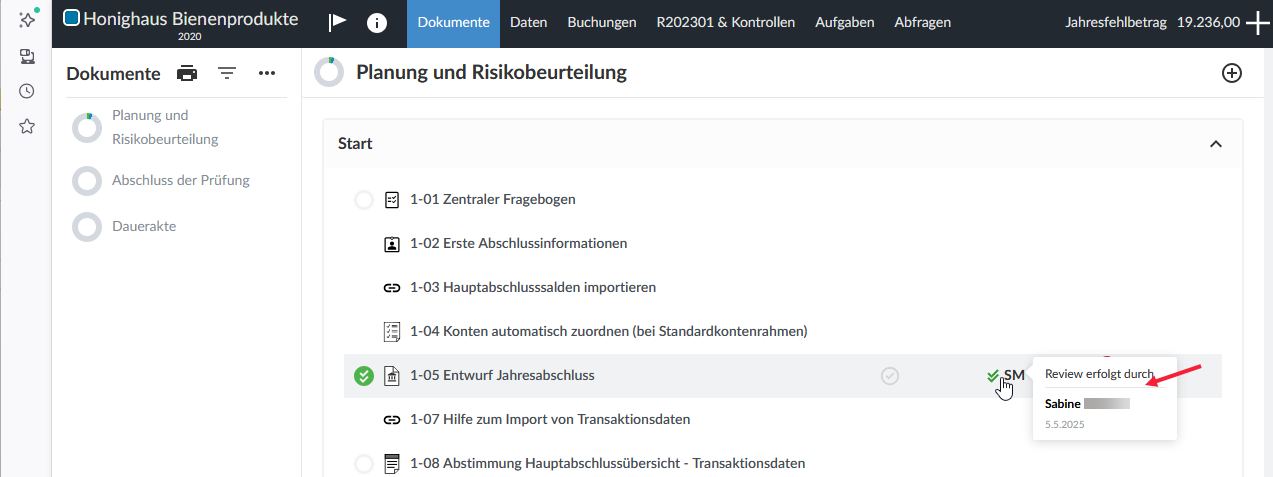Click the checklist icon of 1-01 Zentraler Fragebogen

[392, 200]
